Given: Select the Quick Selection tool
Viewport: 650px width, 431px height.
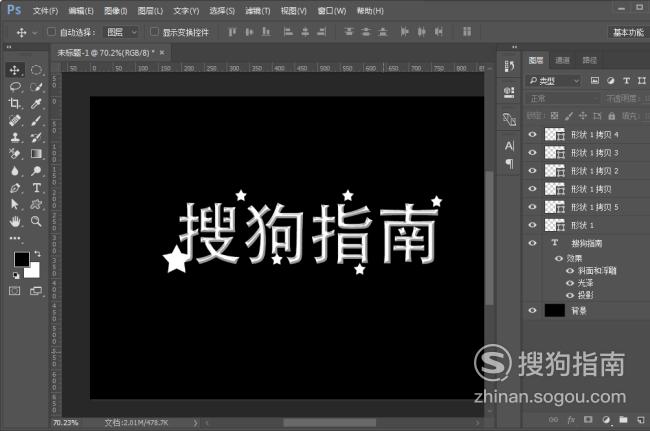Looking at the screenshot, I should [36, 87].
